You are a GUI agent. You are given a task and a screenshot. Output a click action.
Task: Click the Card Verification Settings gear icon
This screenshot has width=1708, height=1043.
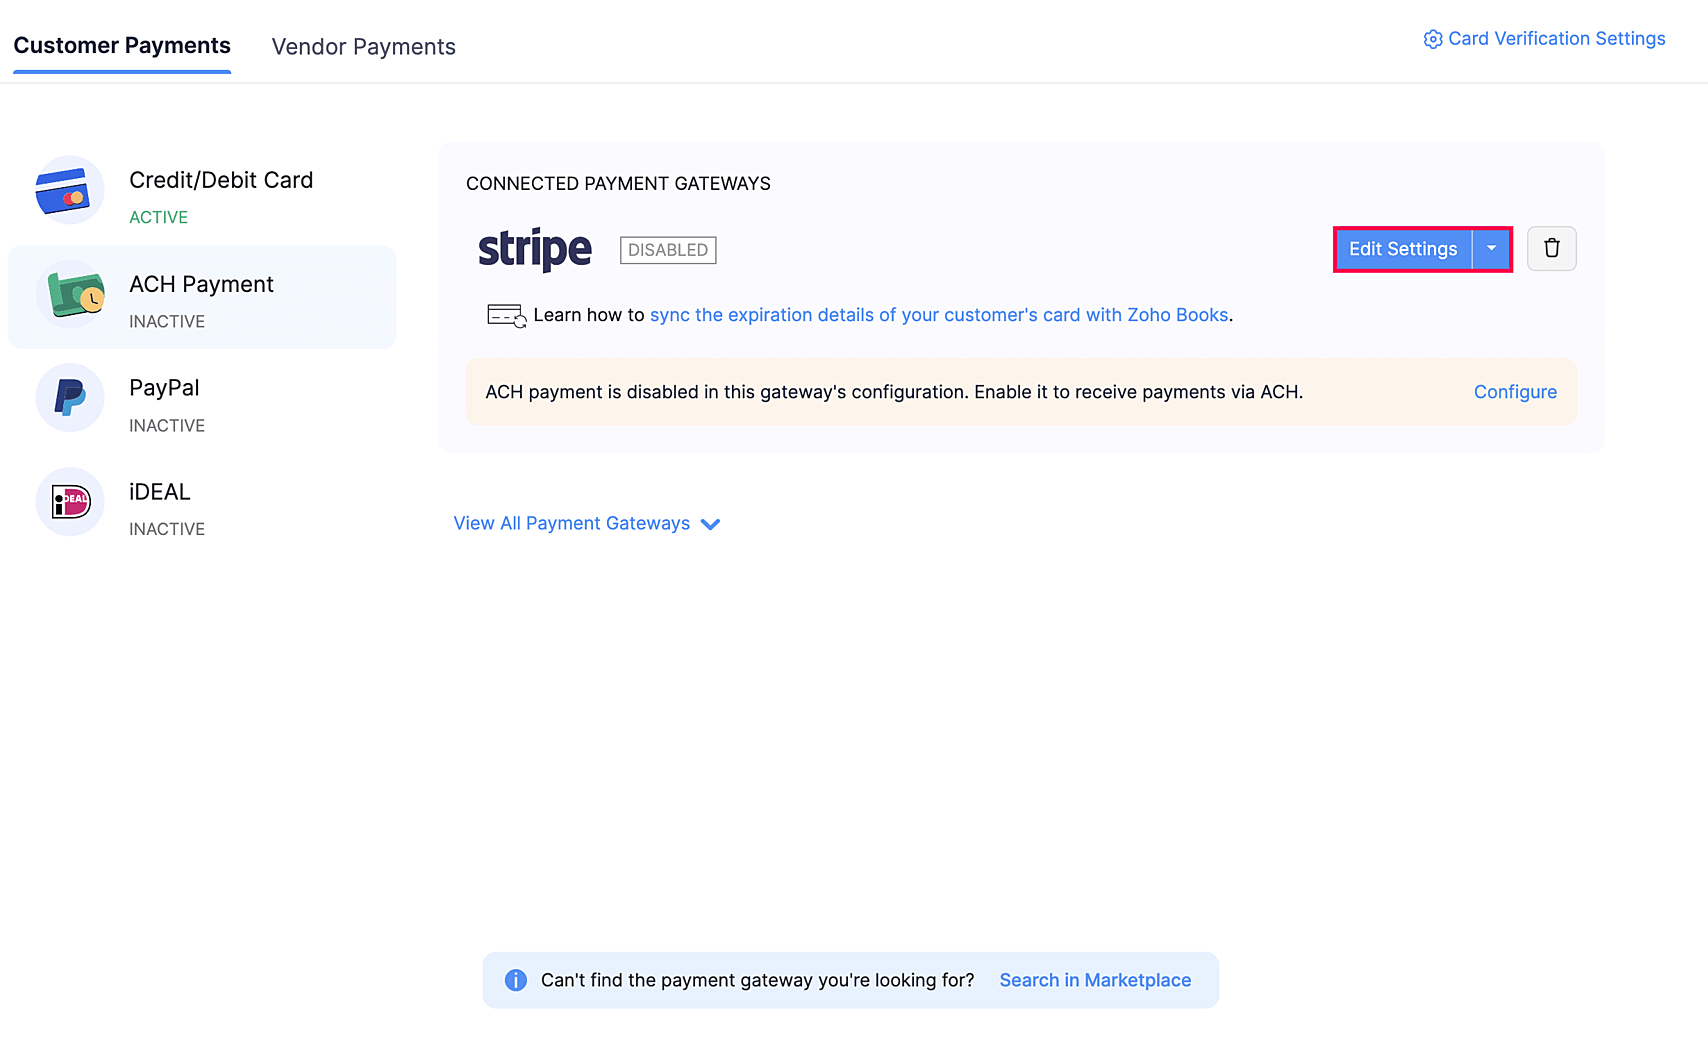(x=1432, y=39)
